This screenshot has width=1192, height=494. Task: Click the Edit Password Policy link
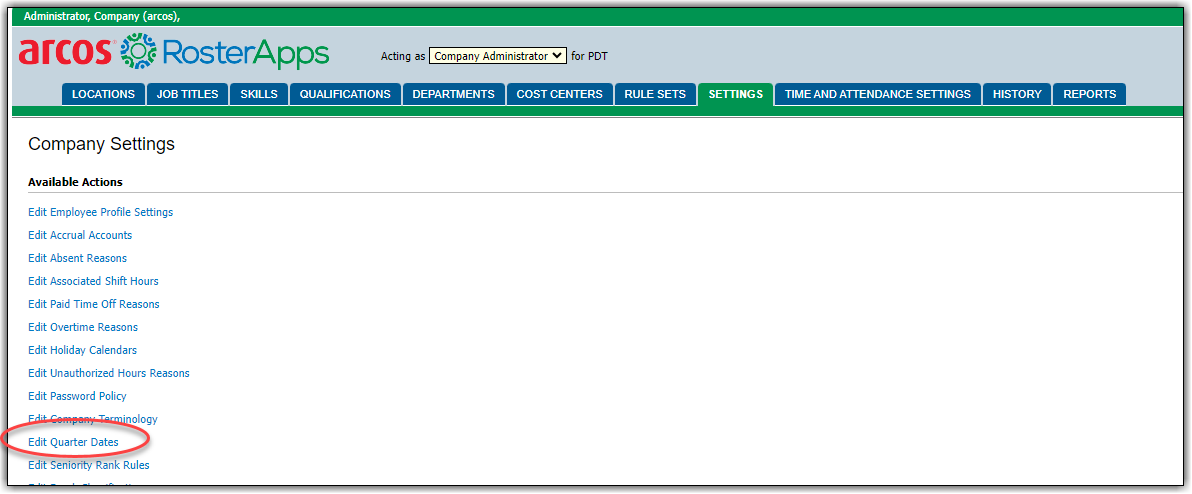[77, 396]
